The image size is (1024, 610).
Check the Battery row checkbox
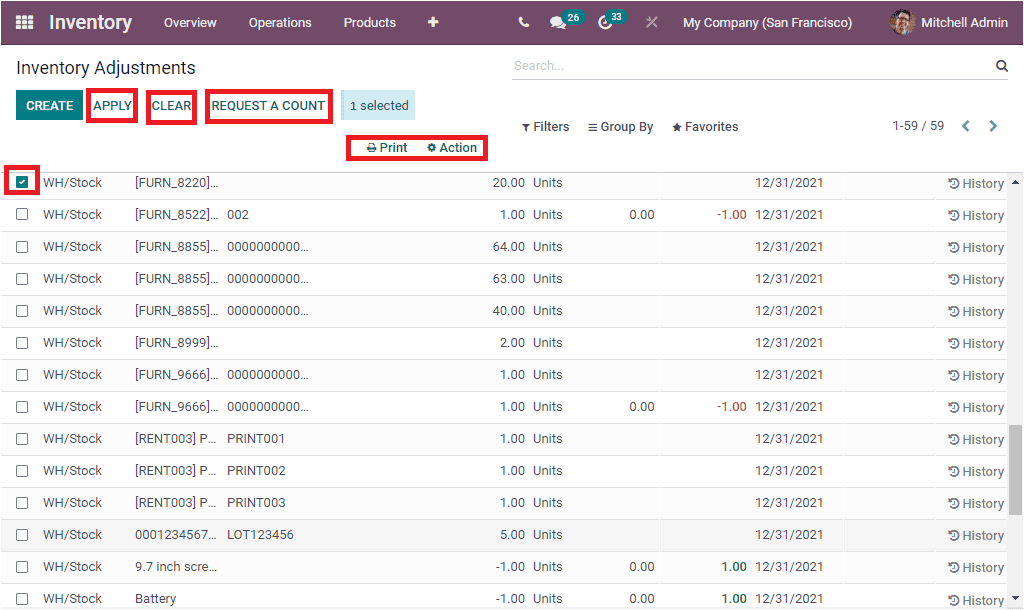(x=22, y=598)
